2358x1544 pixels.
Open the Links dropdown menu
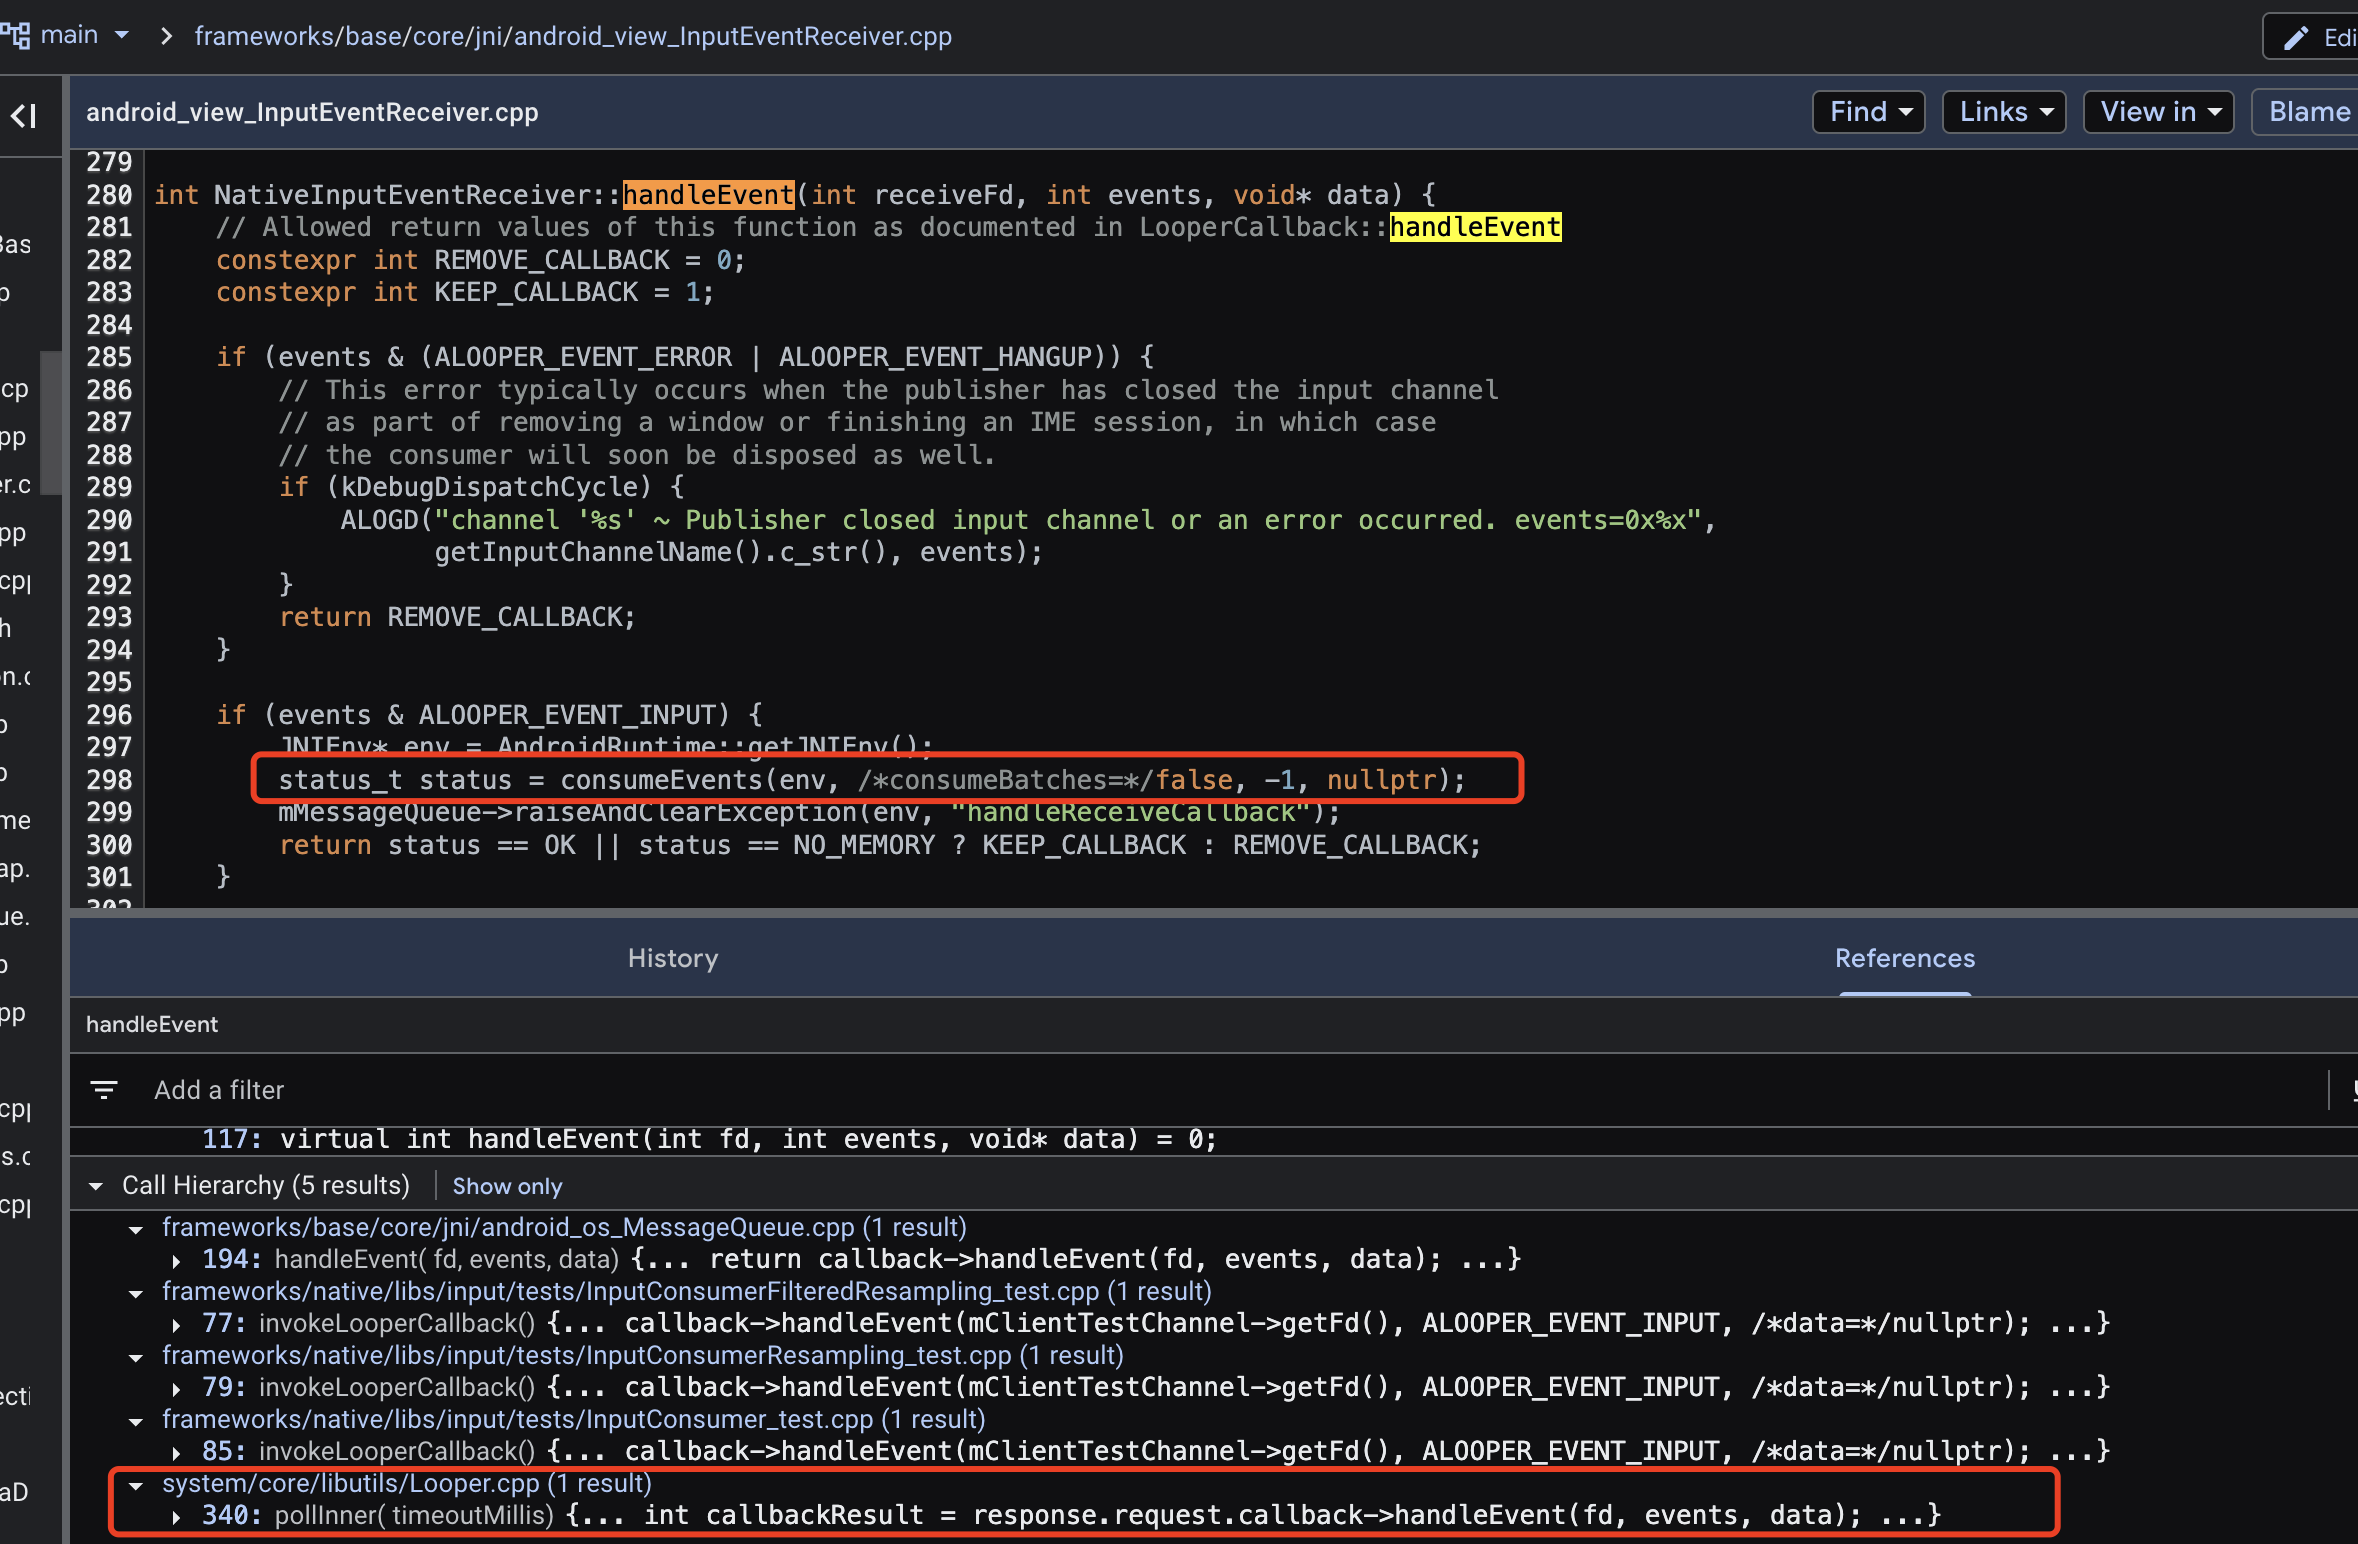point(2004,112)
